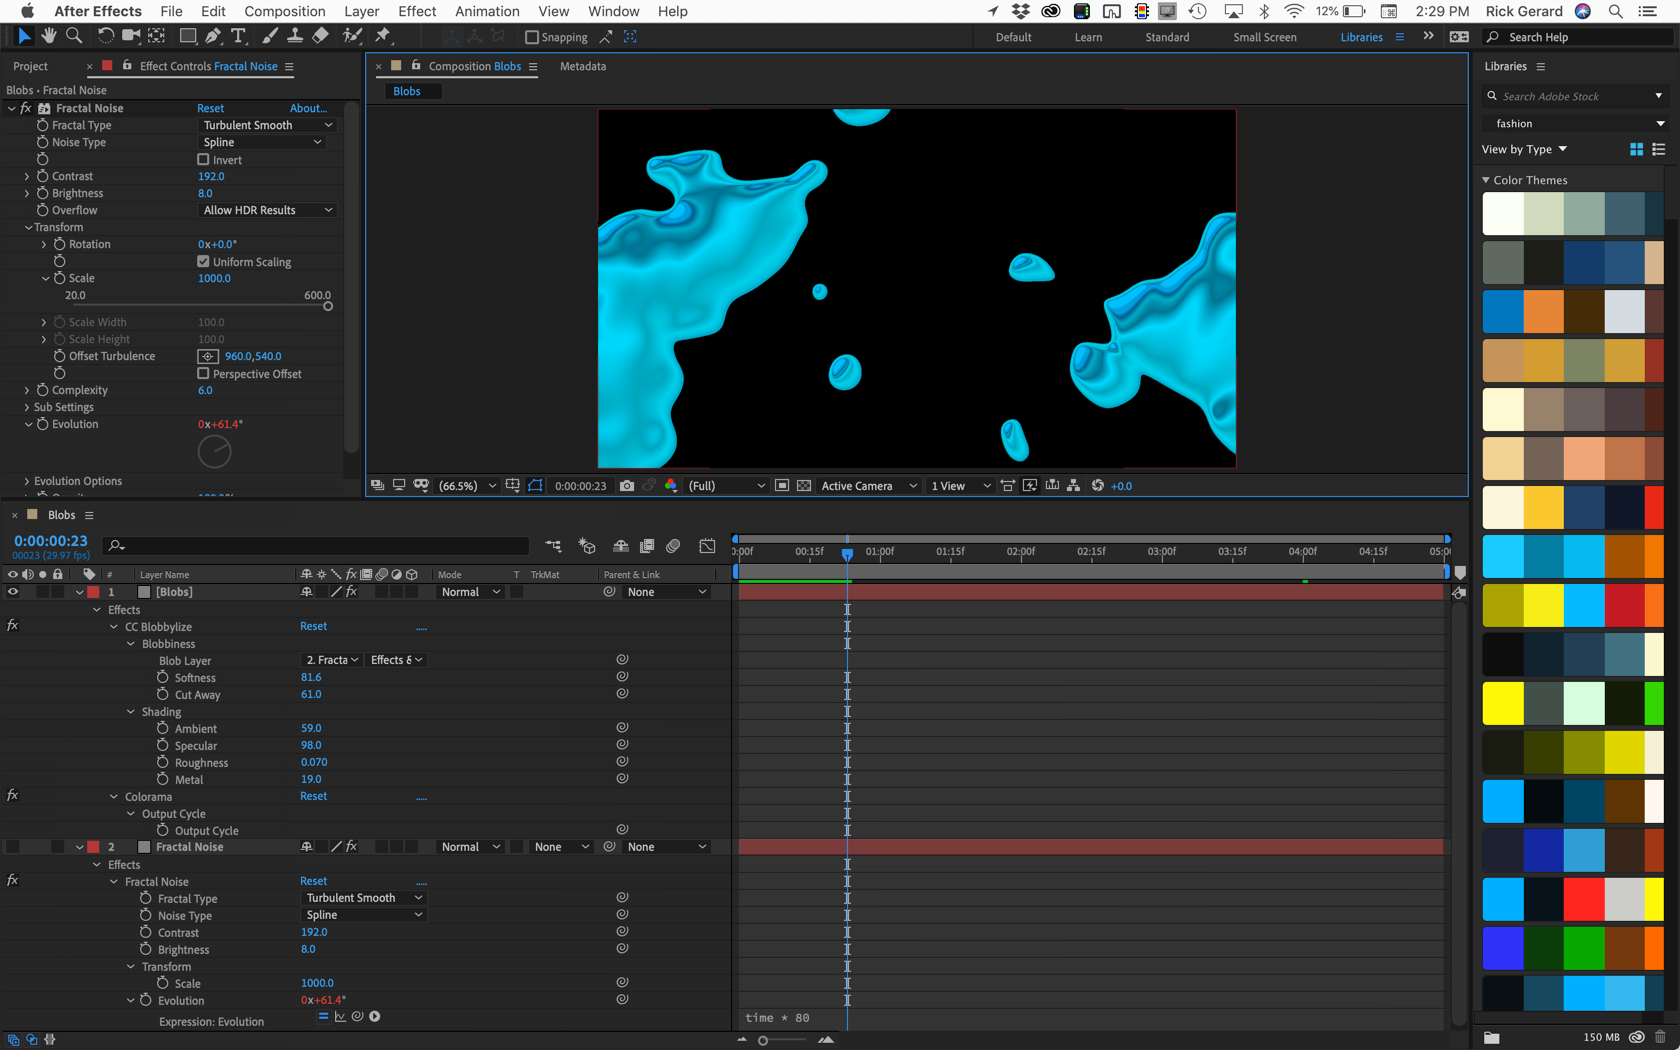Click the About link for Fractal Noise
This screenshot has height=1050, width=1680.
308,108
